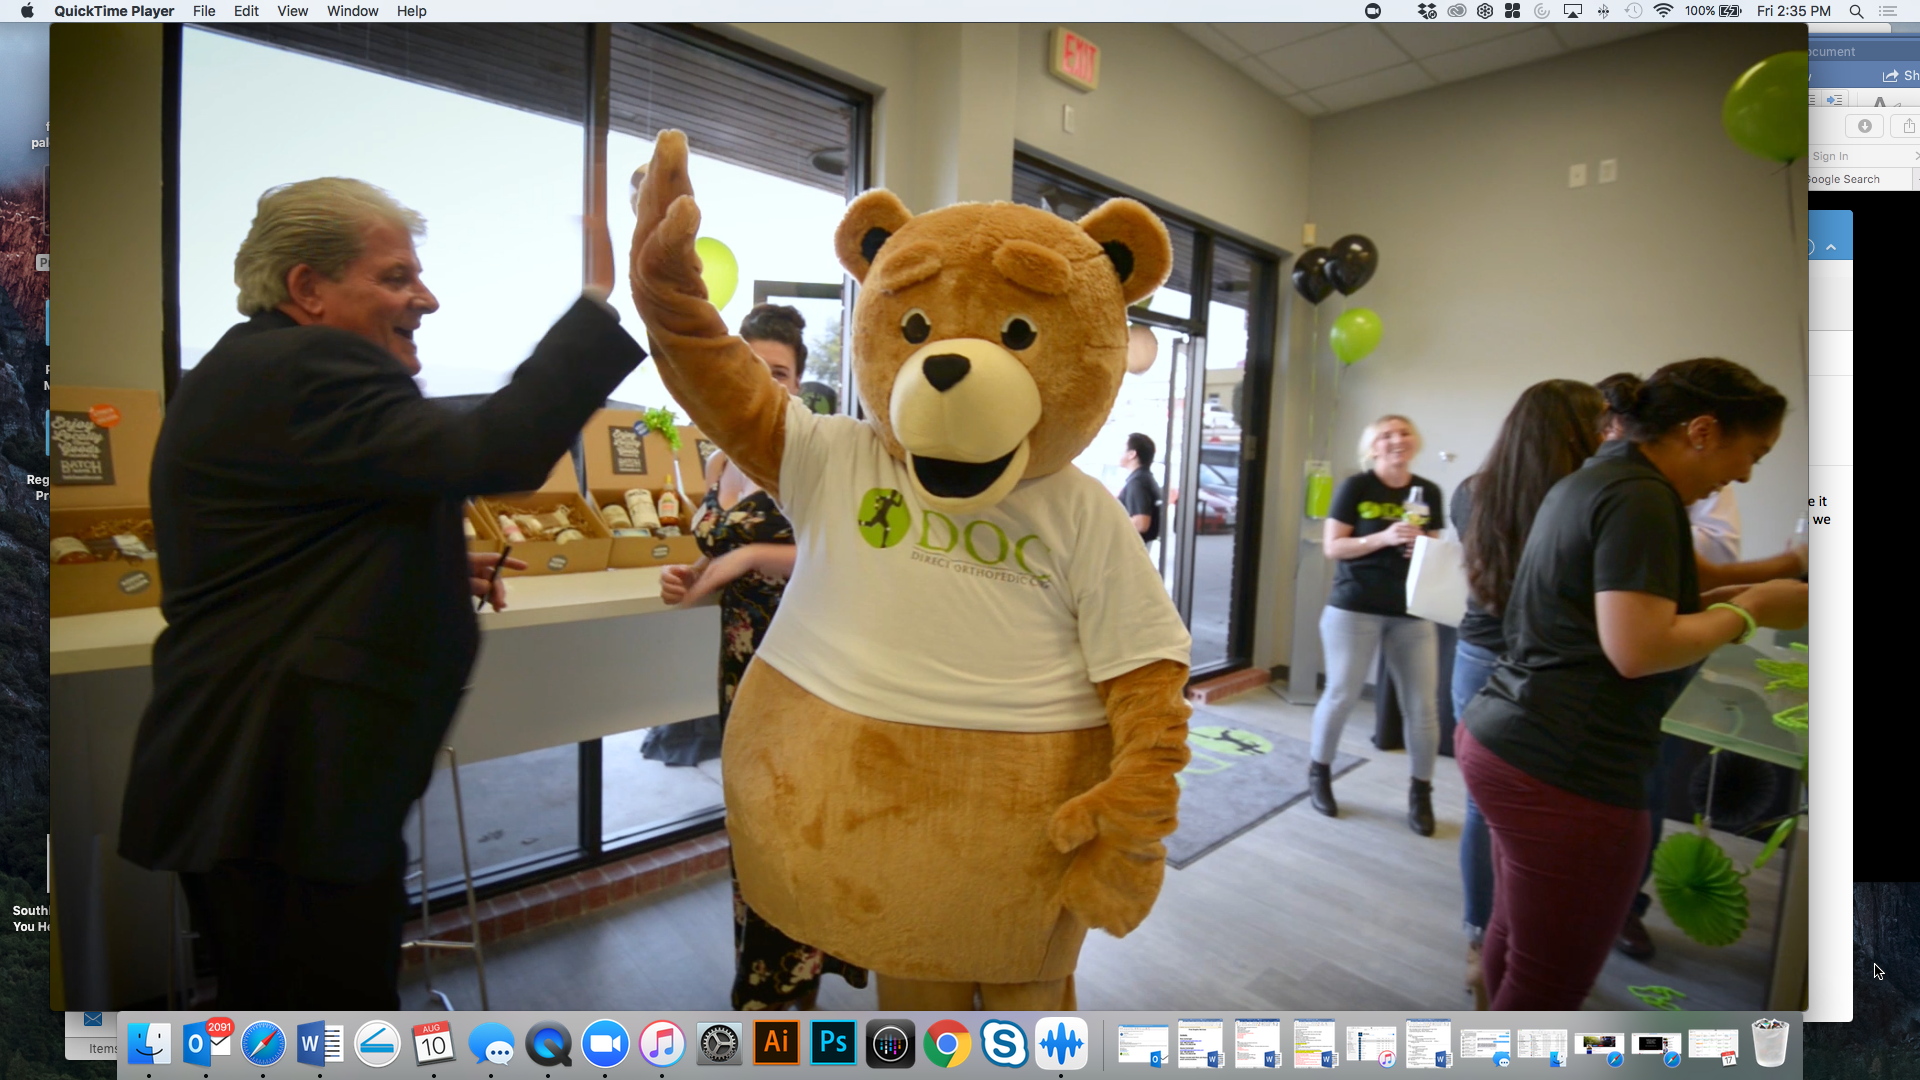
Task: Click QuickTime Player icon in dock
Action: click(x=548, y=1044)
